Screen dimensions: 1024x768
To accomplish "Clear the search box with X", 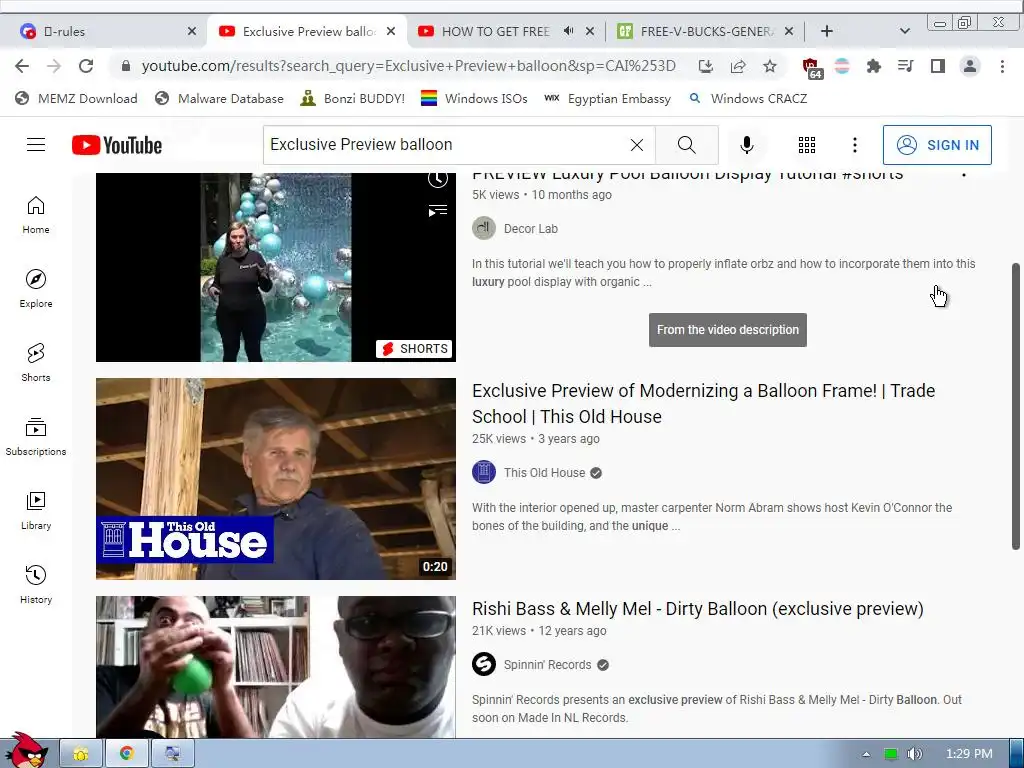I will (637, 145).
